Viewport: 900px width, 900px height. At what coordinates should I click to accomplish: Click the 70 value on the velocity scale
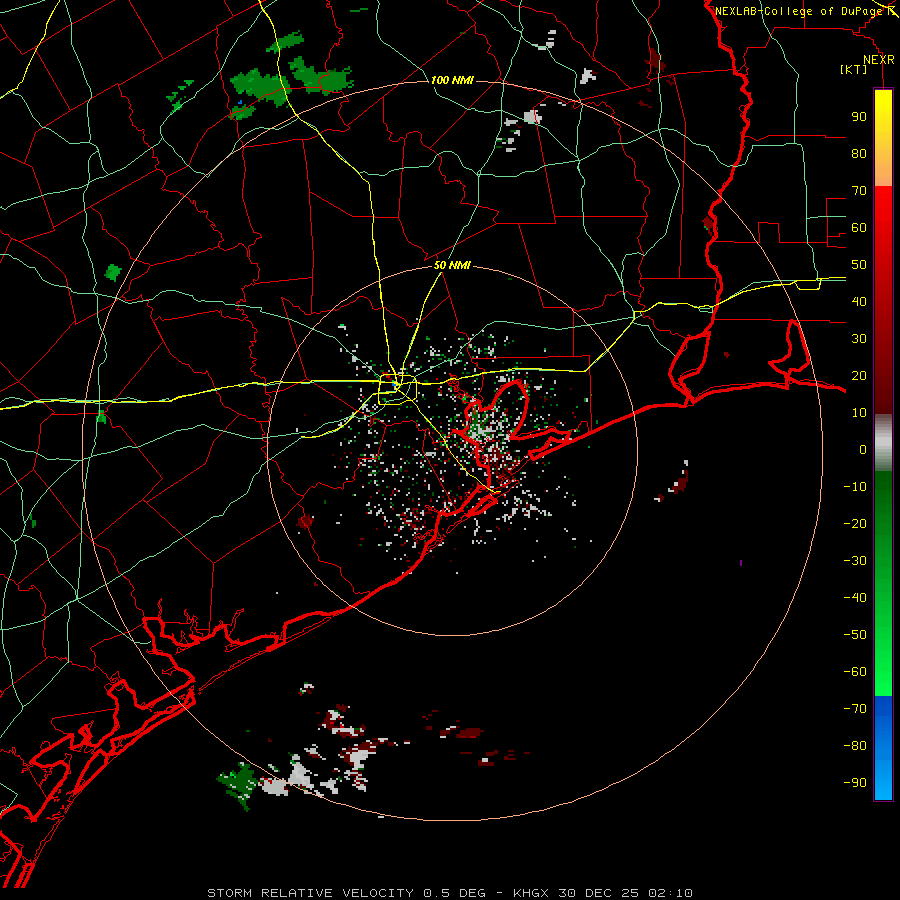pos(859,191)
